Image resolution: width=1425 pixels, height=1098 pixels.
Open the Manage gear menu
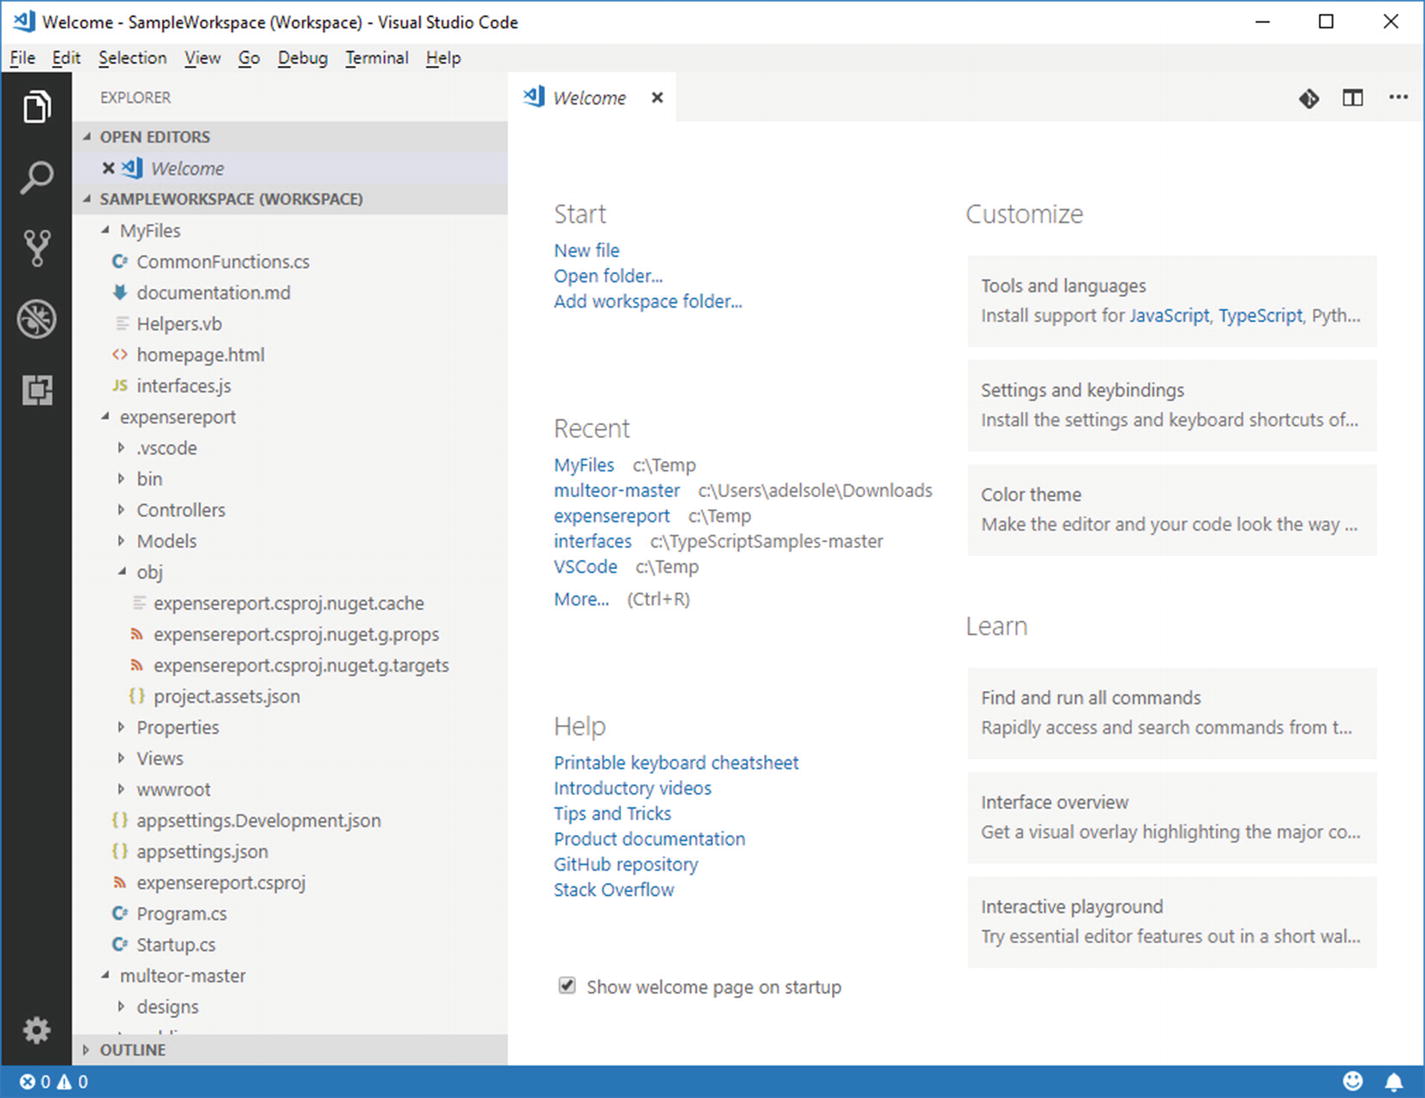[x=37, y=1030]
